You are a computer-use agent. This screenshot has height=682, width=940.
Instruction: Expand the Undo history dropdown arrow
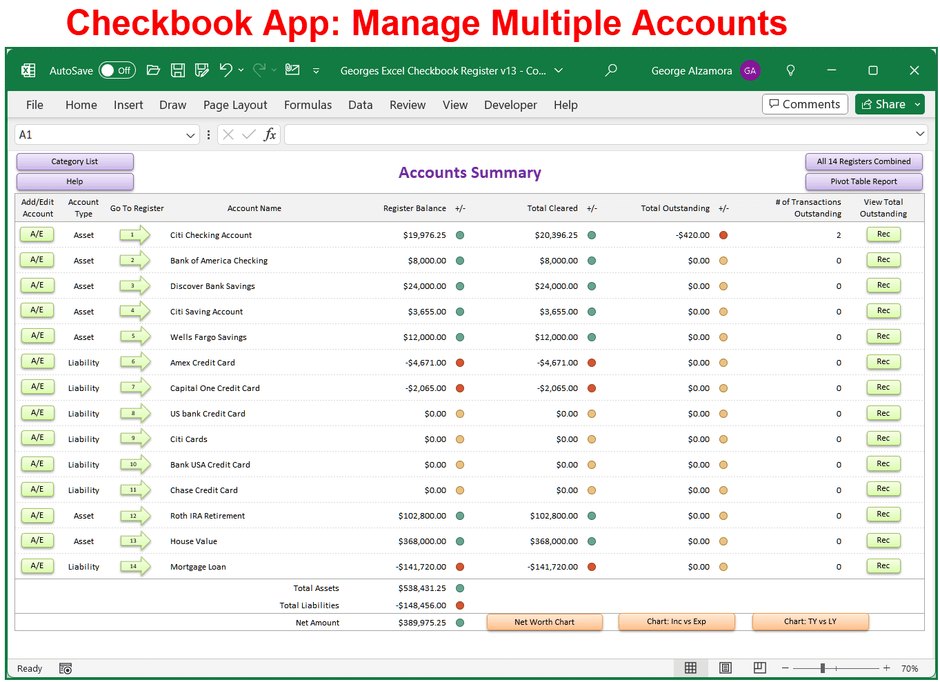[x=240, y=70]
